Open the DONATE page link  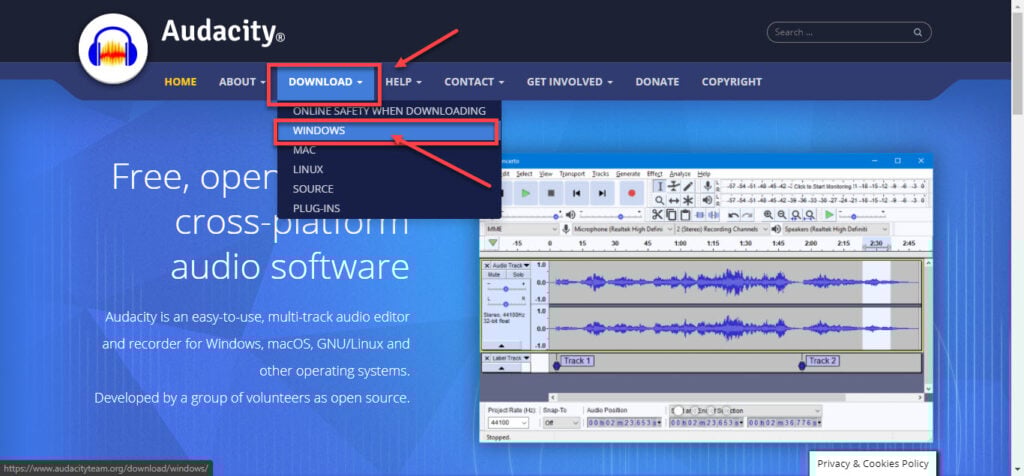coord(657,82)
